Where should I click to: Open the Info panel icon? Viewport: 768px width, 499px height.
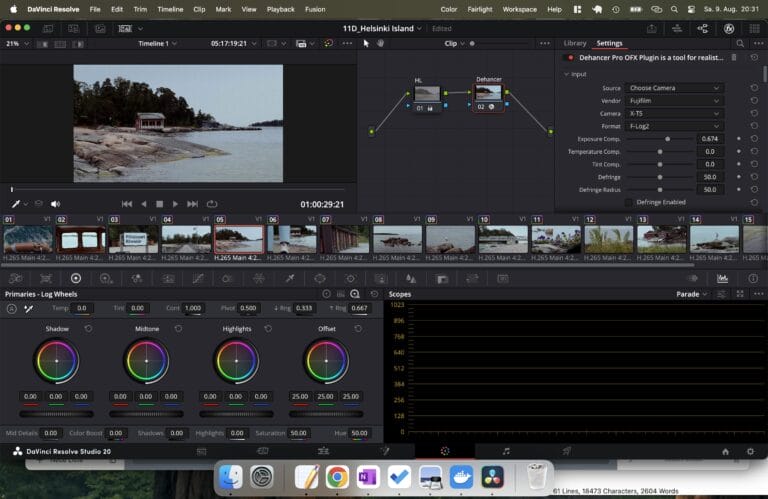click(753, 279)
